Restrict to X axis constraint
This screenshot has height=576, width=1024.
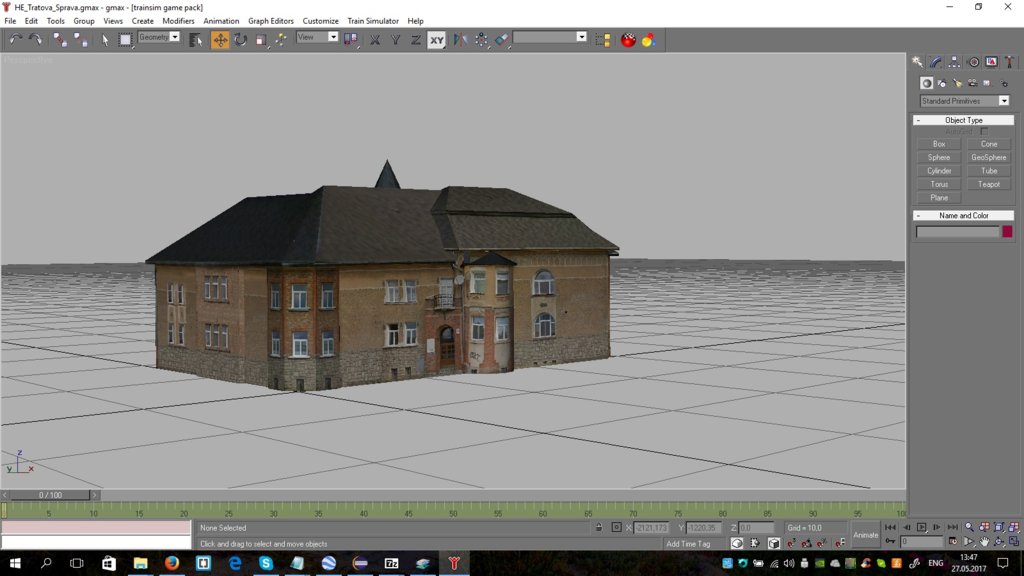click(x=375, y=40)
